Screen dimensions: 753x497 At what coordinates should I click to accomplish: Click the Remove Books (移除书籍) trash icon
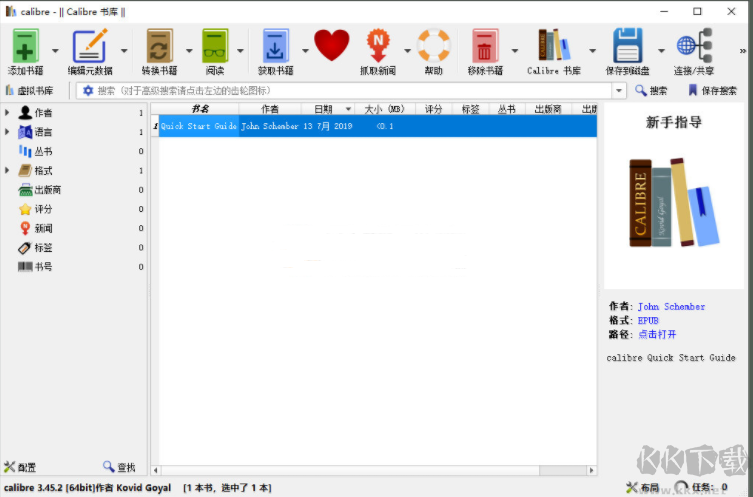[485, 47]
